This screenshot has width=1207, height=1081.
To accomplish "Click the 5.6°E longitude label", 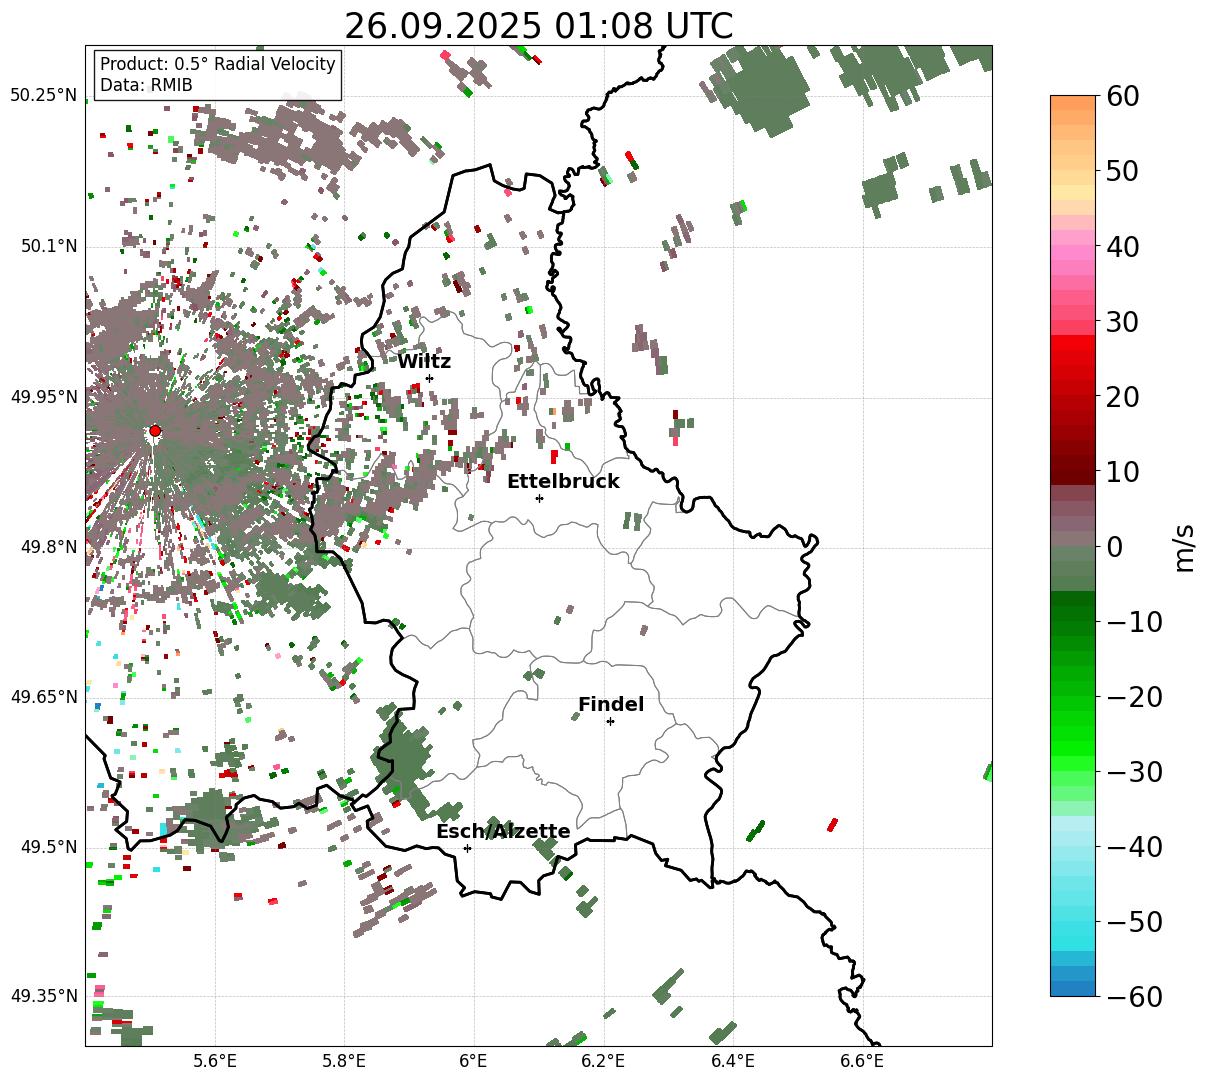I will 215,1061.
